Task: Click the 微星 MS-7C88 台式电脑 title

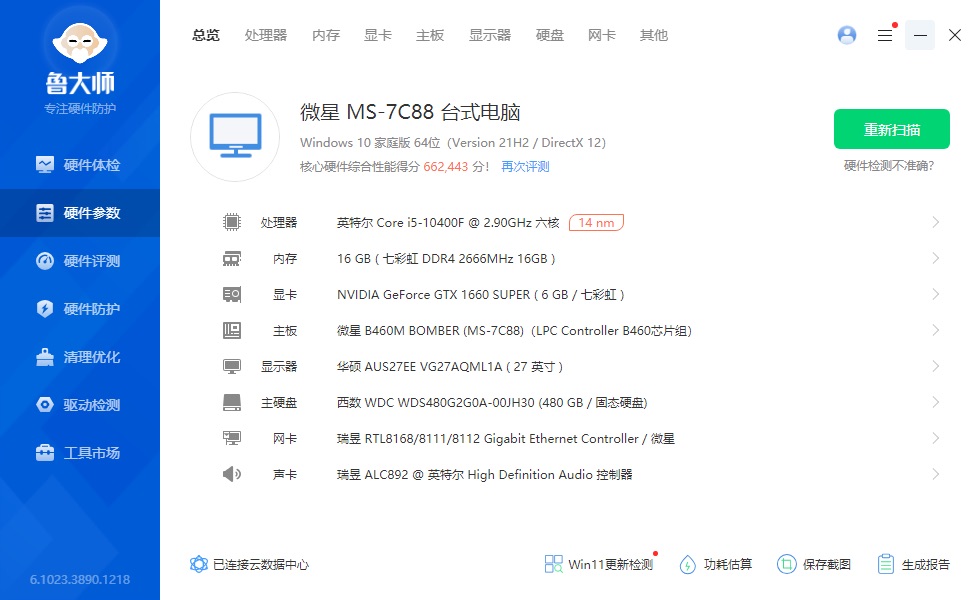Action: tap(410, 112)
